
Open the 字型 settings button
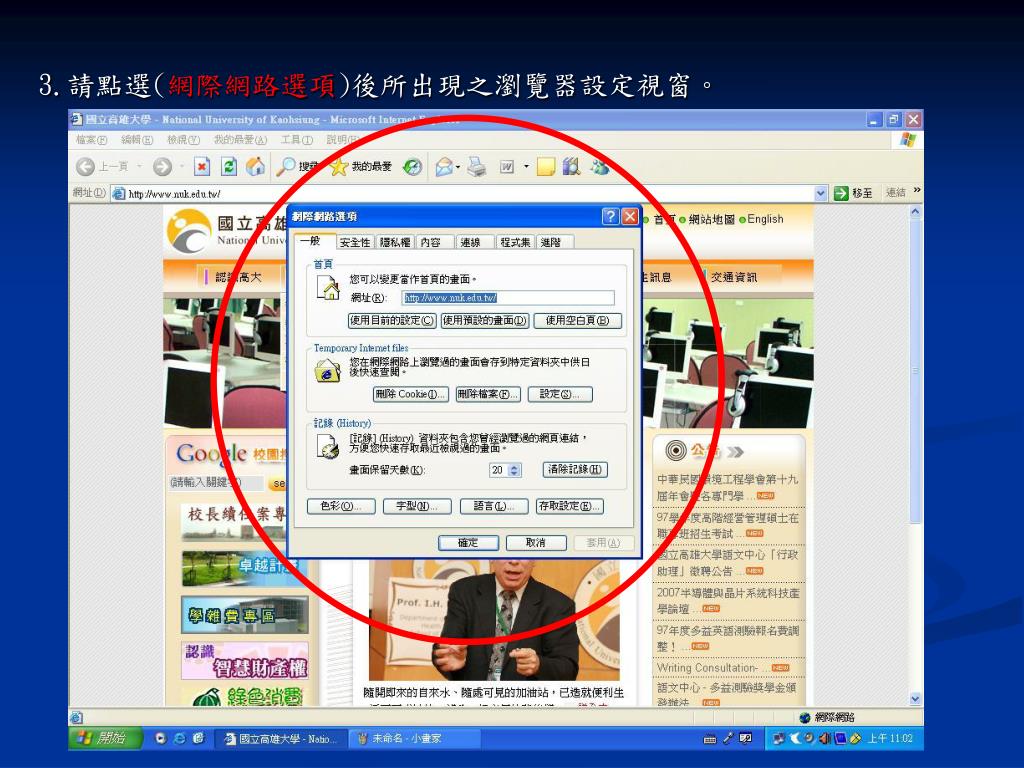coord(417,506)
